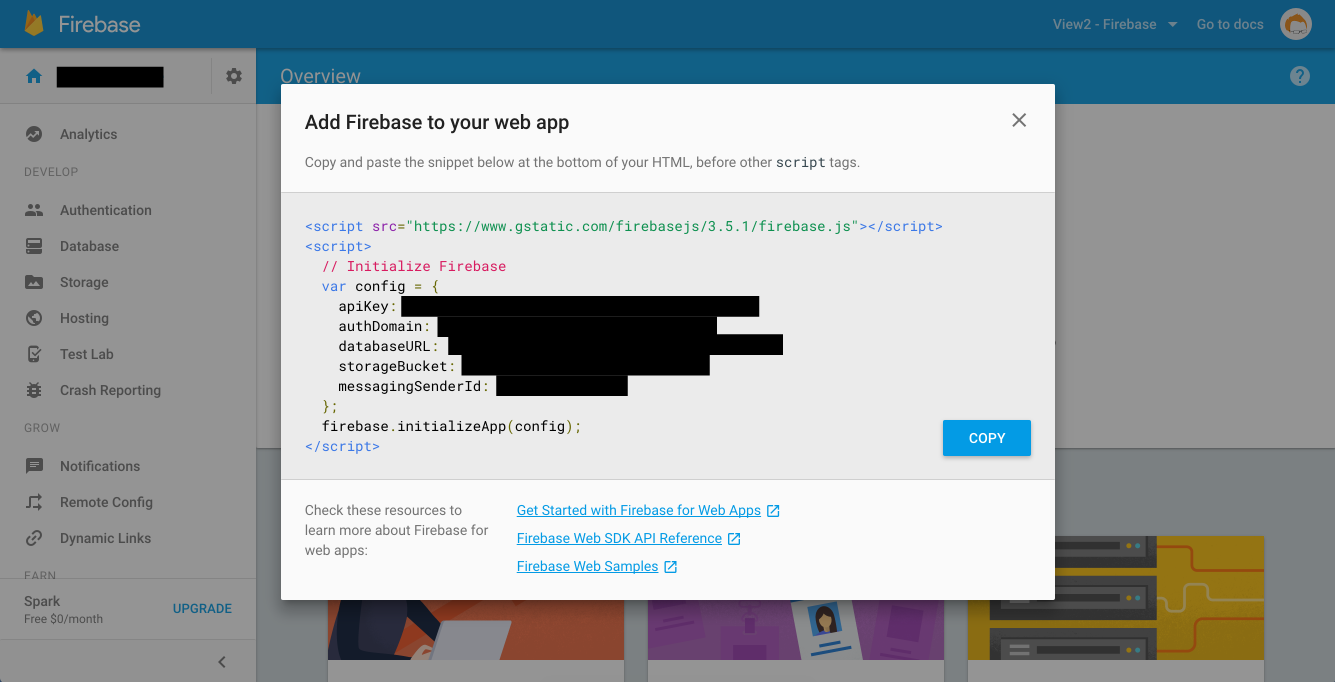
Task: Click the help question mark icon
Action: pos(1300,76)
